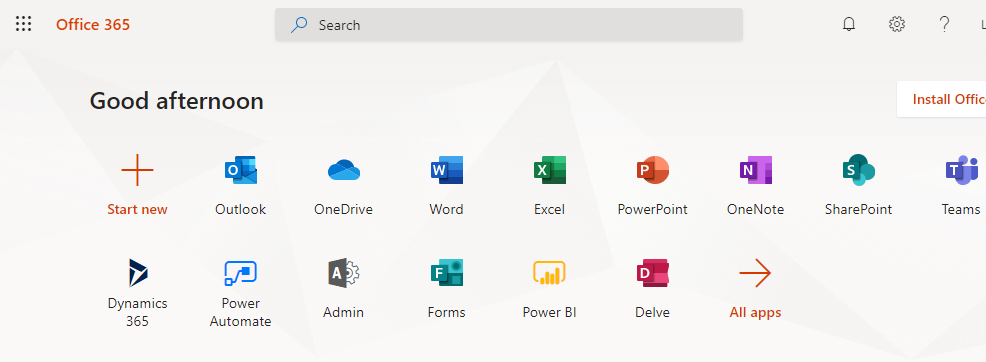Image resolution: width=986 pixels, height=362 pixels.
Task: Open notifications bell
Action: (849, 25)
